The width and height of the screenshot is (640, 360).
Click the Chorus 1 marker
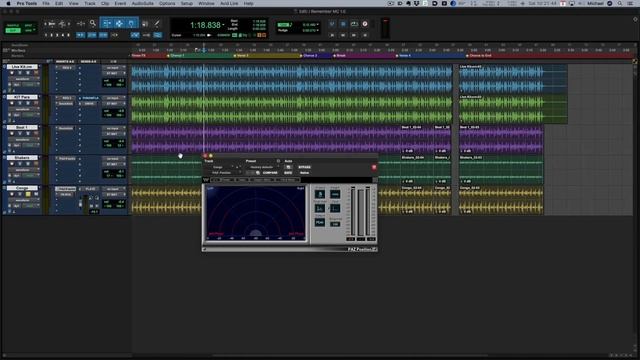click(x=176, y=56)
